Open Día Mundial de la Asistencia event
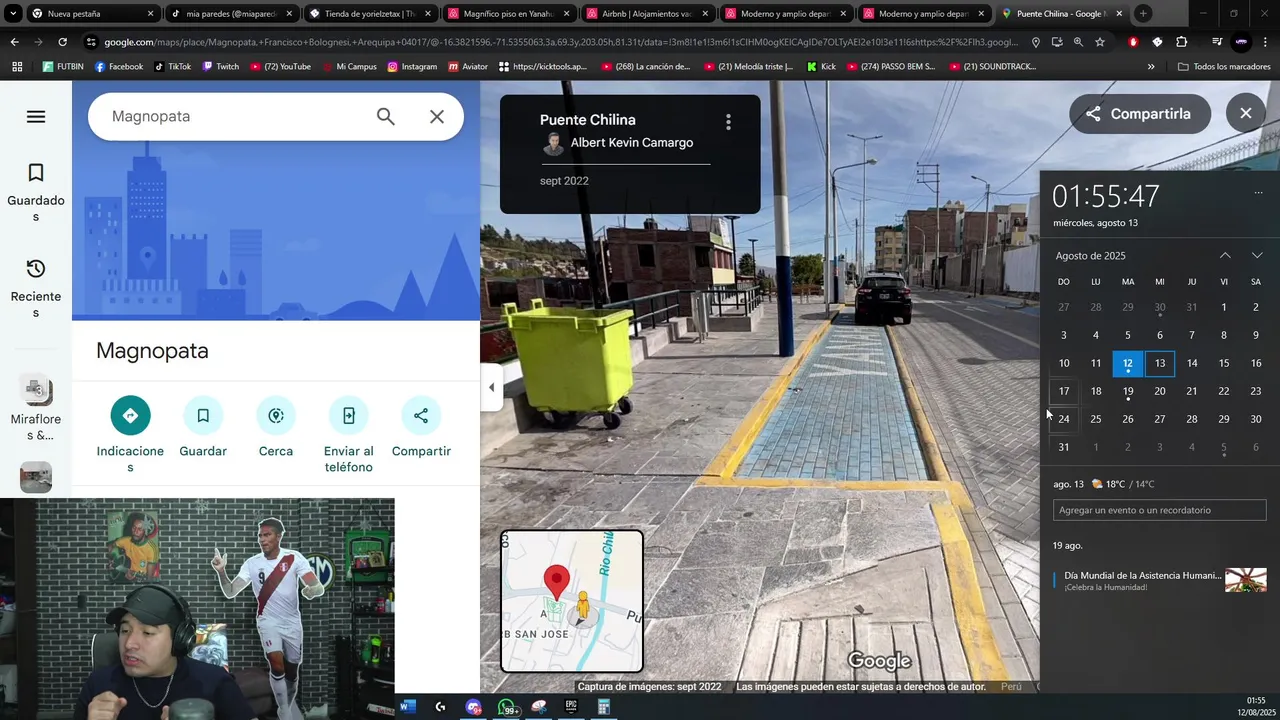The height and width of the screenshot is (720, 1280). point(1160,580)
